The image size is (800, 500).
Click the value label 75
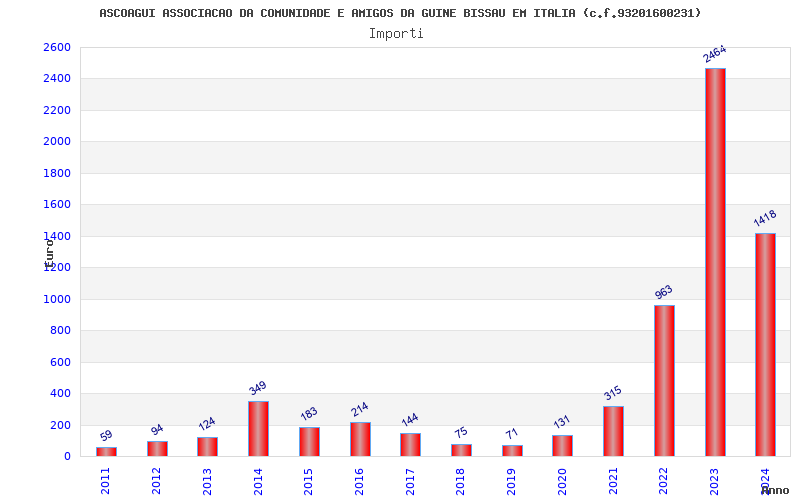461,433
